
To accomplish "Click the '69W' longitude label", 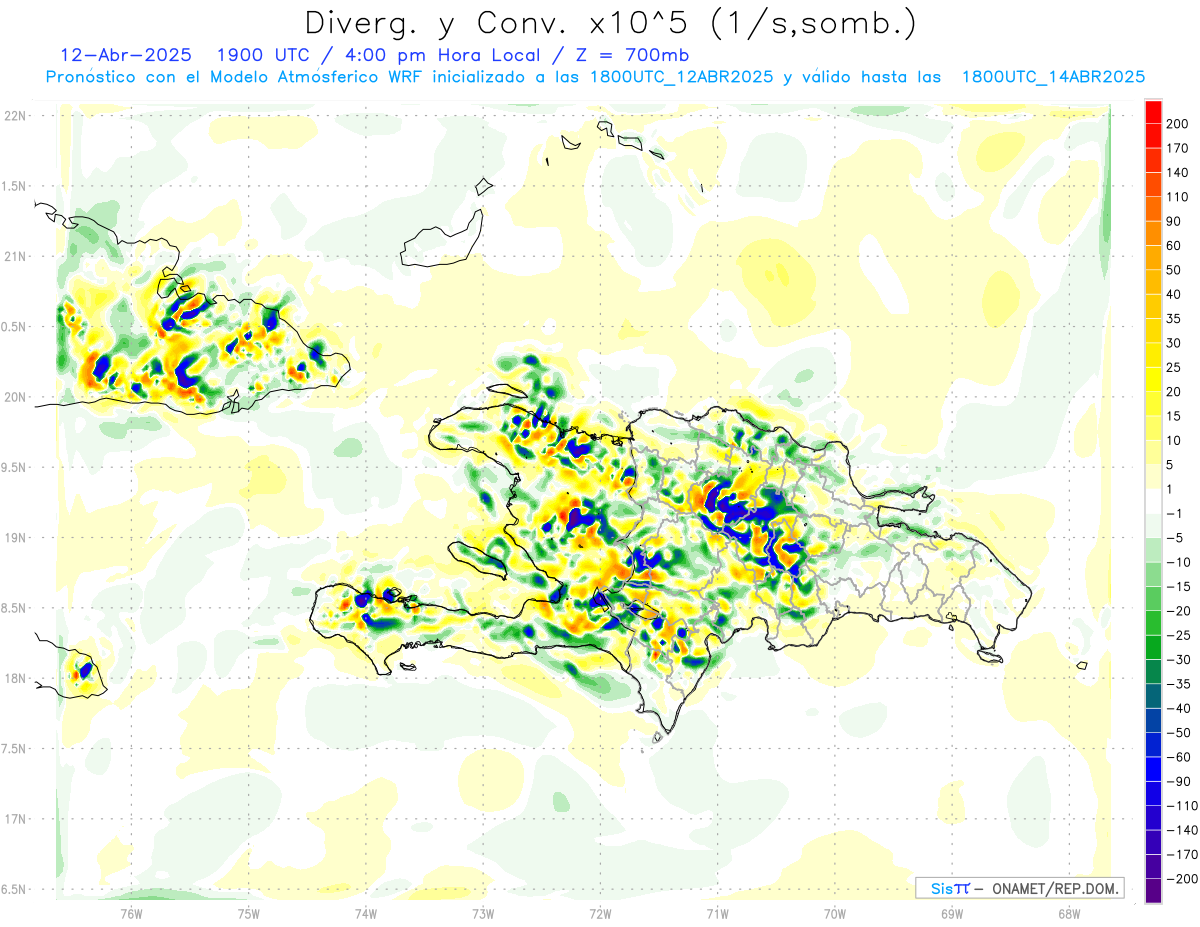I will tap(952, 914).
